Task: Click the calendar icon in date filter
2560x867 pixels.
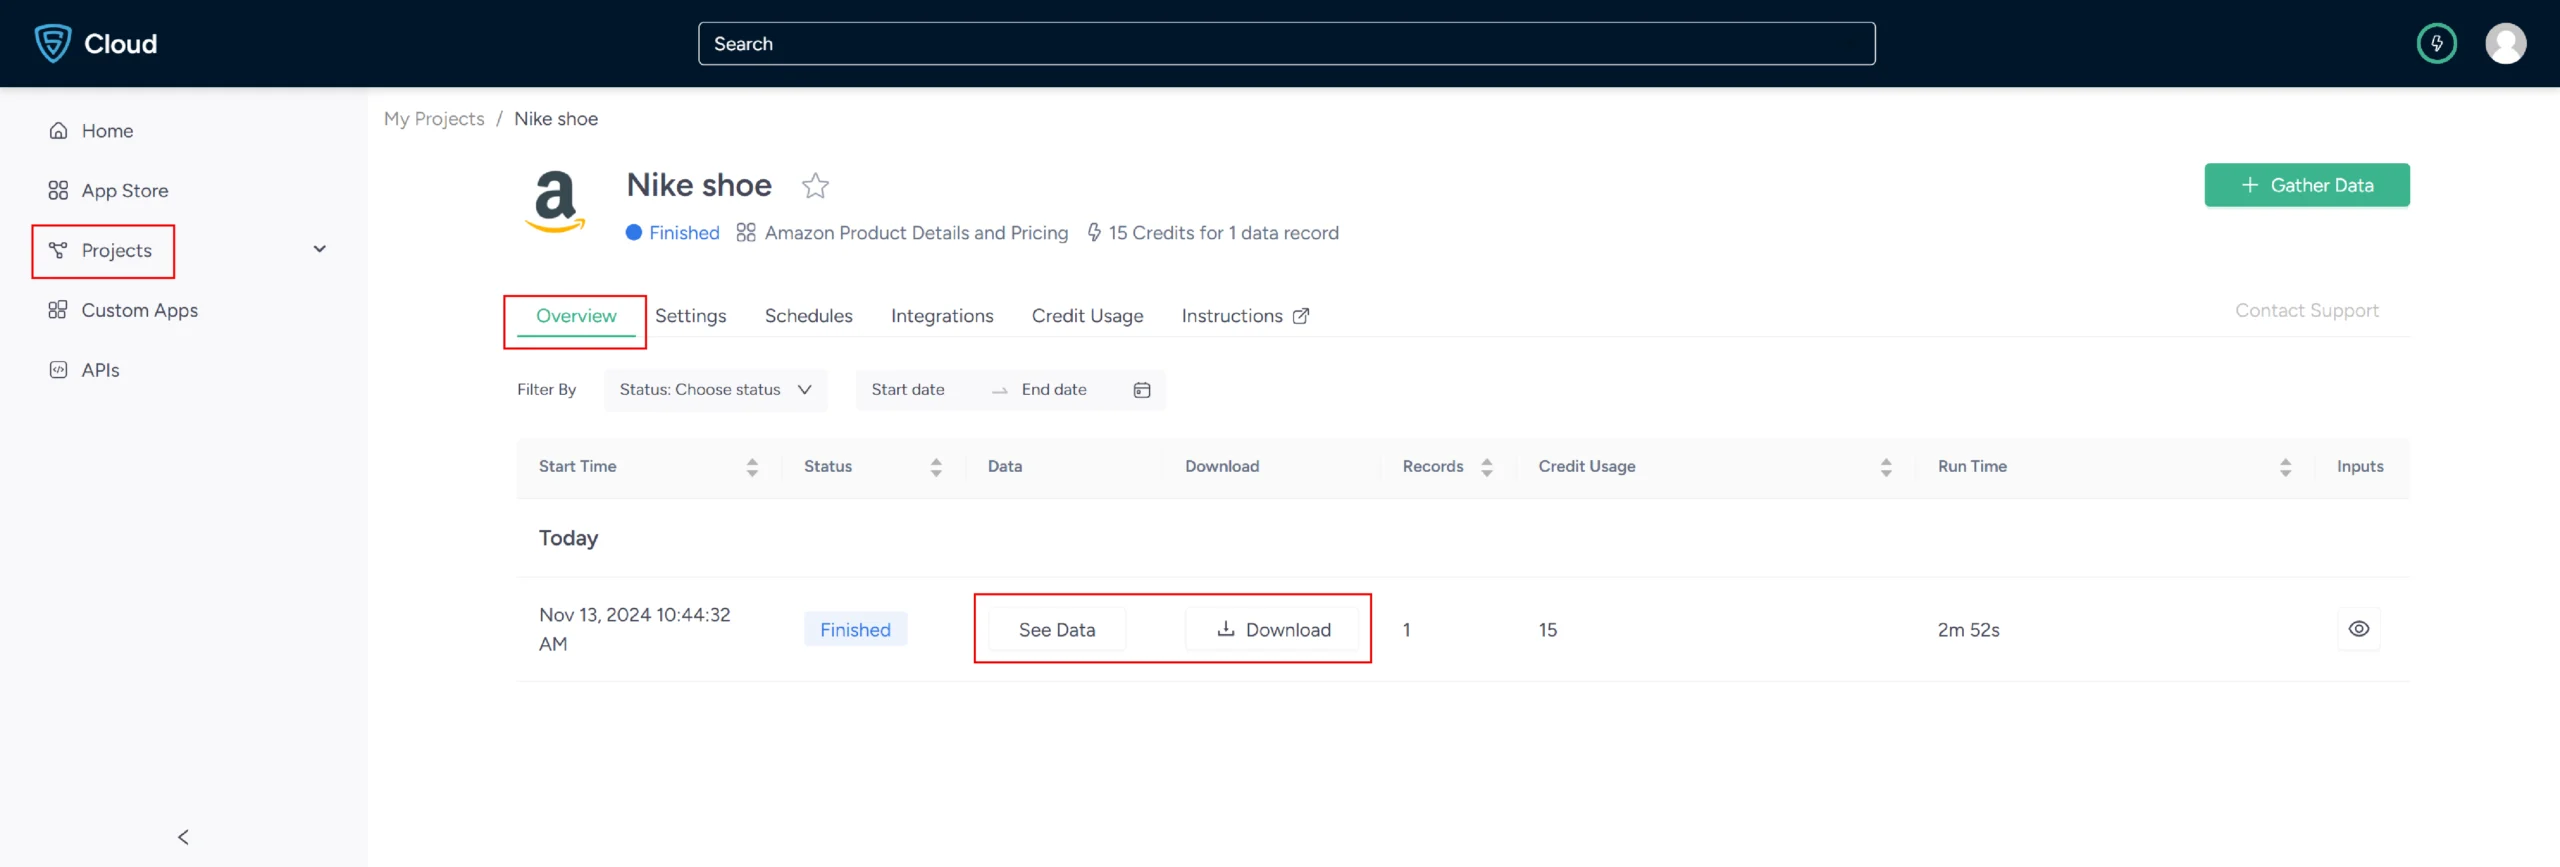Action: 1142,390
